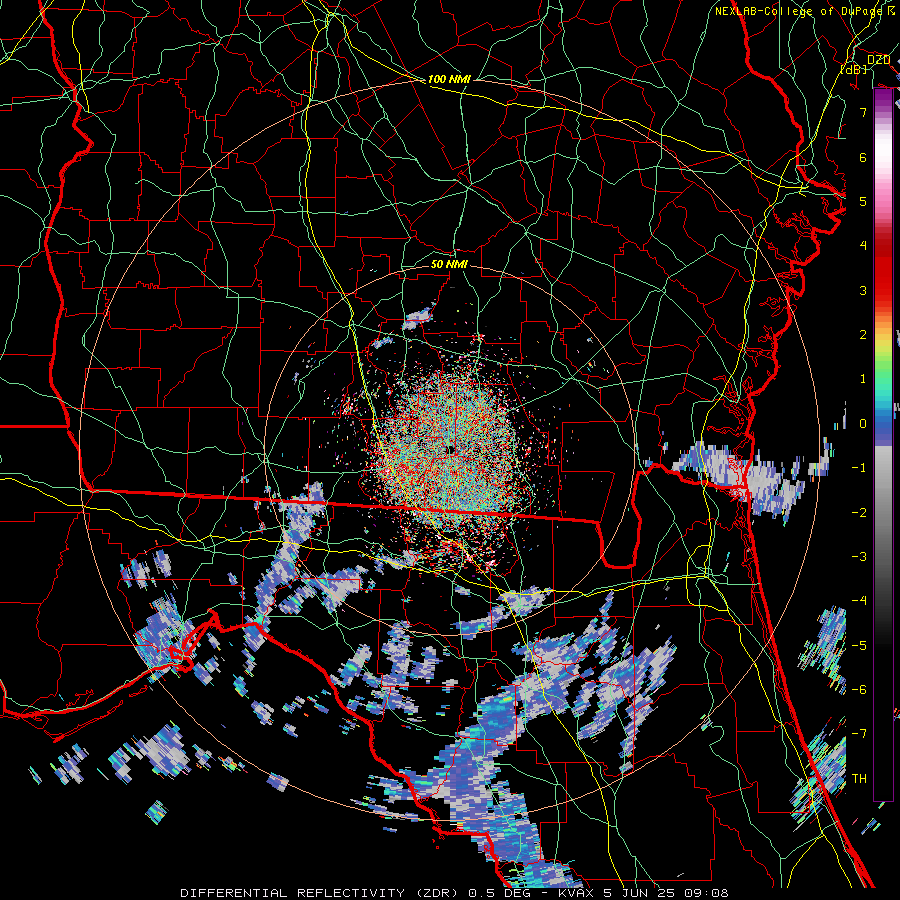Click the 2 value on the color scale
This screenshot has width=900, height=900.
863,335
